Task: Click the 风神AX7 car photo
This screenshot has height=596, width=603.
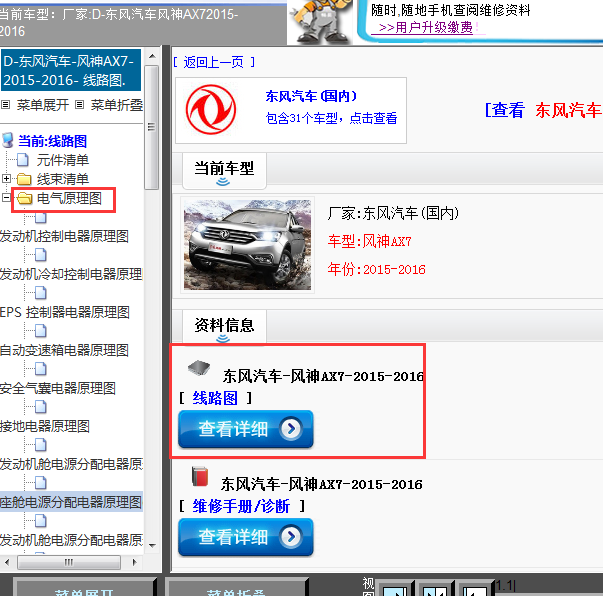Action: [x=247, y=245]
